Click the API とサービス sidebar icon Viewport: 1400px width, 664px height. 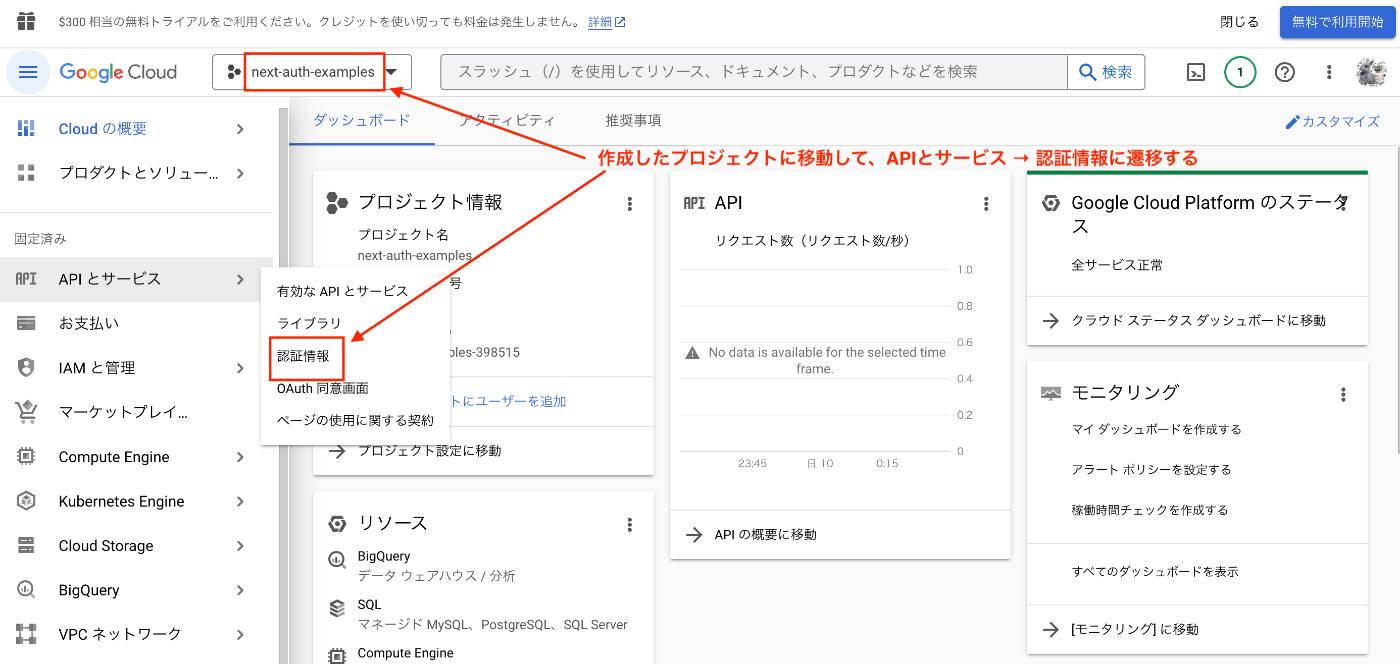(x=26, y=279)
